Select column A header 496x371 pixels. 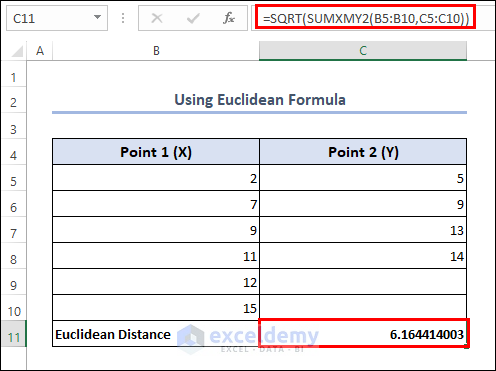click(40, 51)
